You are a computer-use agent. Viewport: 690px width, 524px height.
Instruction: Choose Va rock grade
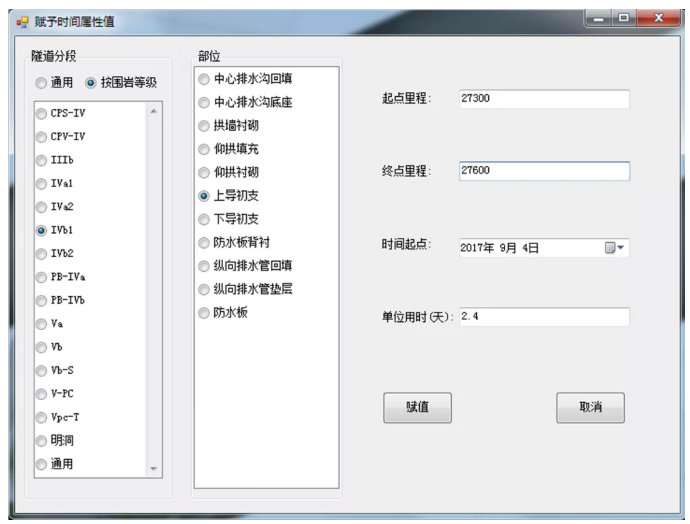41,324
